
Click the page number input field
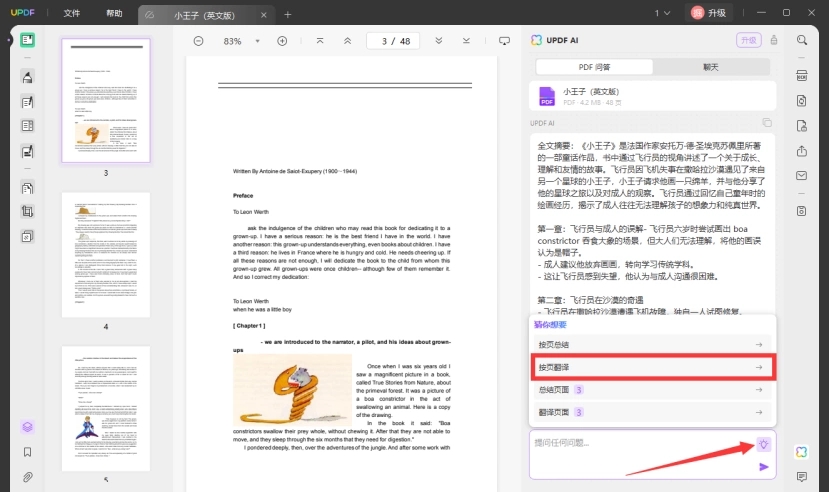click(x=393, y=41)
